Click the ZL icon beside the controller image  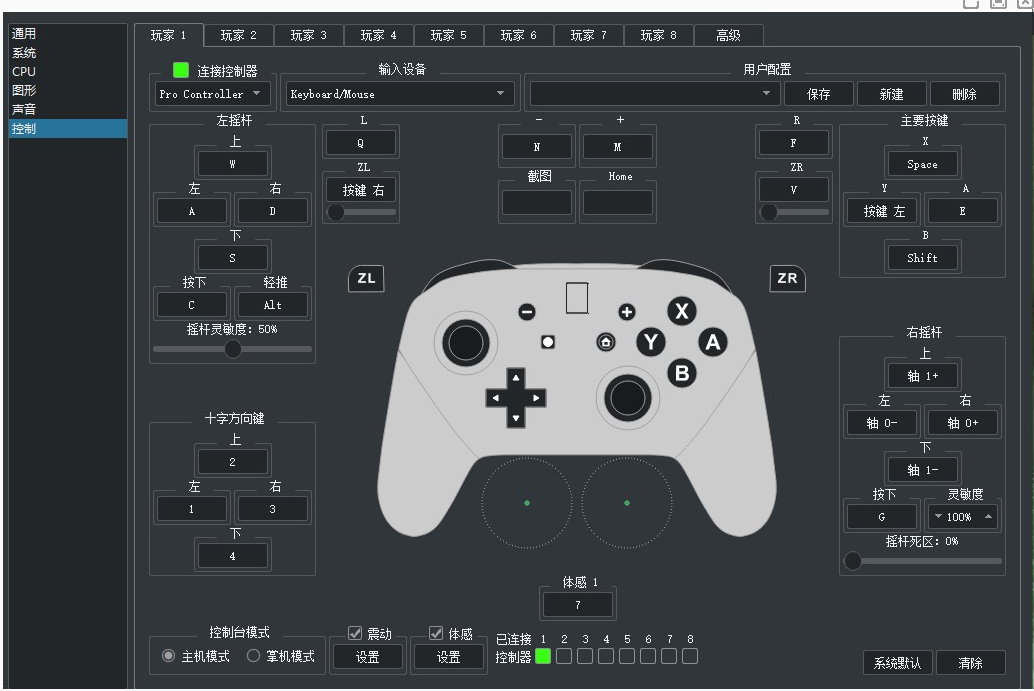[366, 278]
